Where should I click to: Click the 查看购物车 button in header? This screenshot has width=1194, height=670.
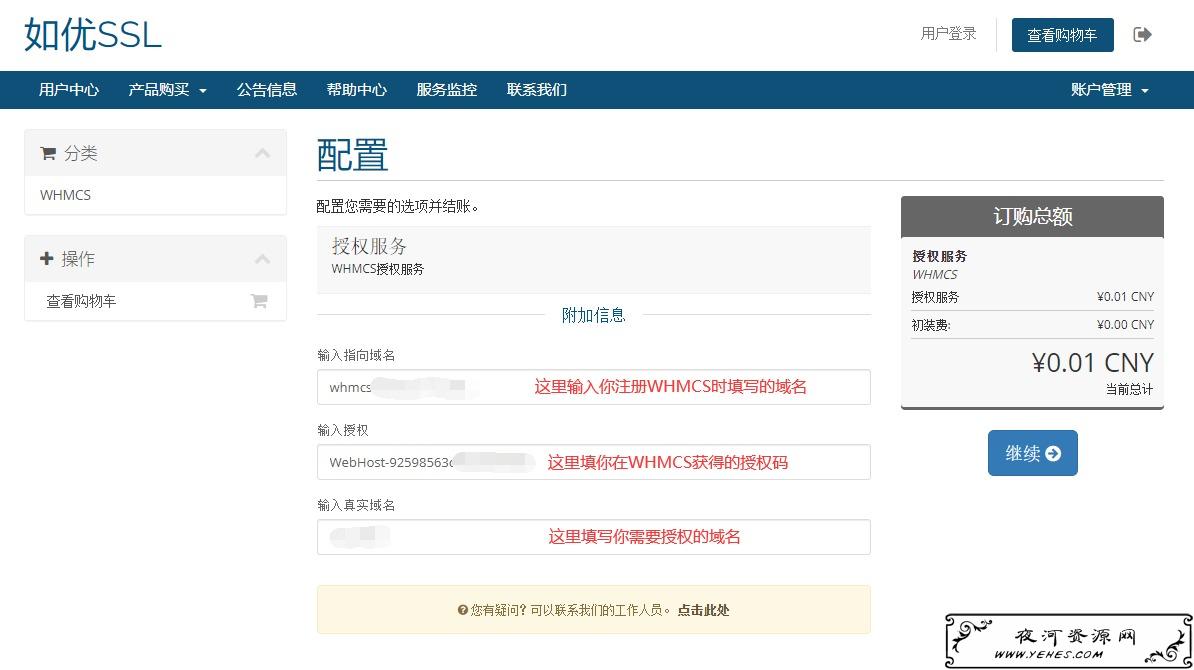(x=1062, y=35)
